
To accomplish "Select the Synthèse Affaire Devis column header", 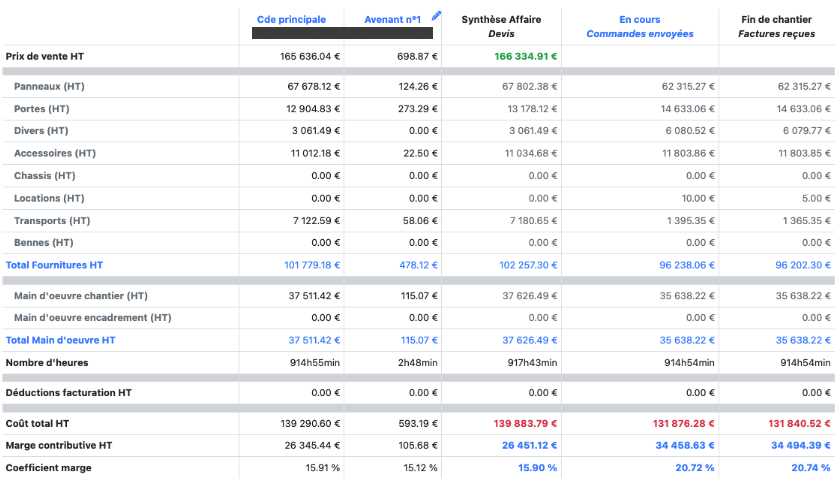I will click(500, 26).
